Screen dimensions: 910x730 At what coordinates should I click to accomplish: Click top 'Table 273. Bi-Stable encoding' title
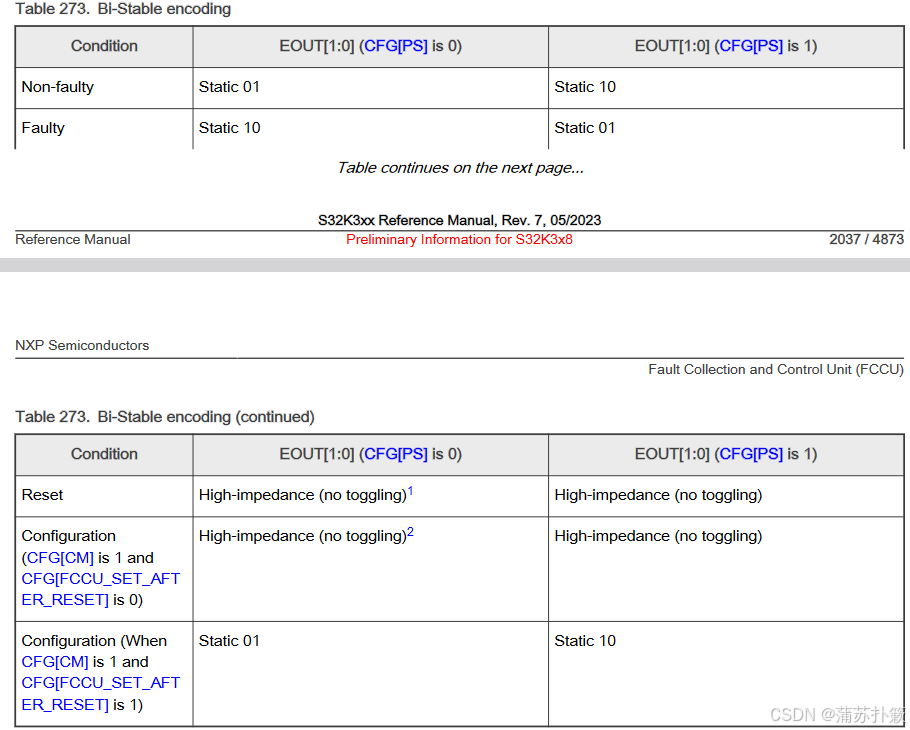pos(123,9)
